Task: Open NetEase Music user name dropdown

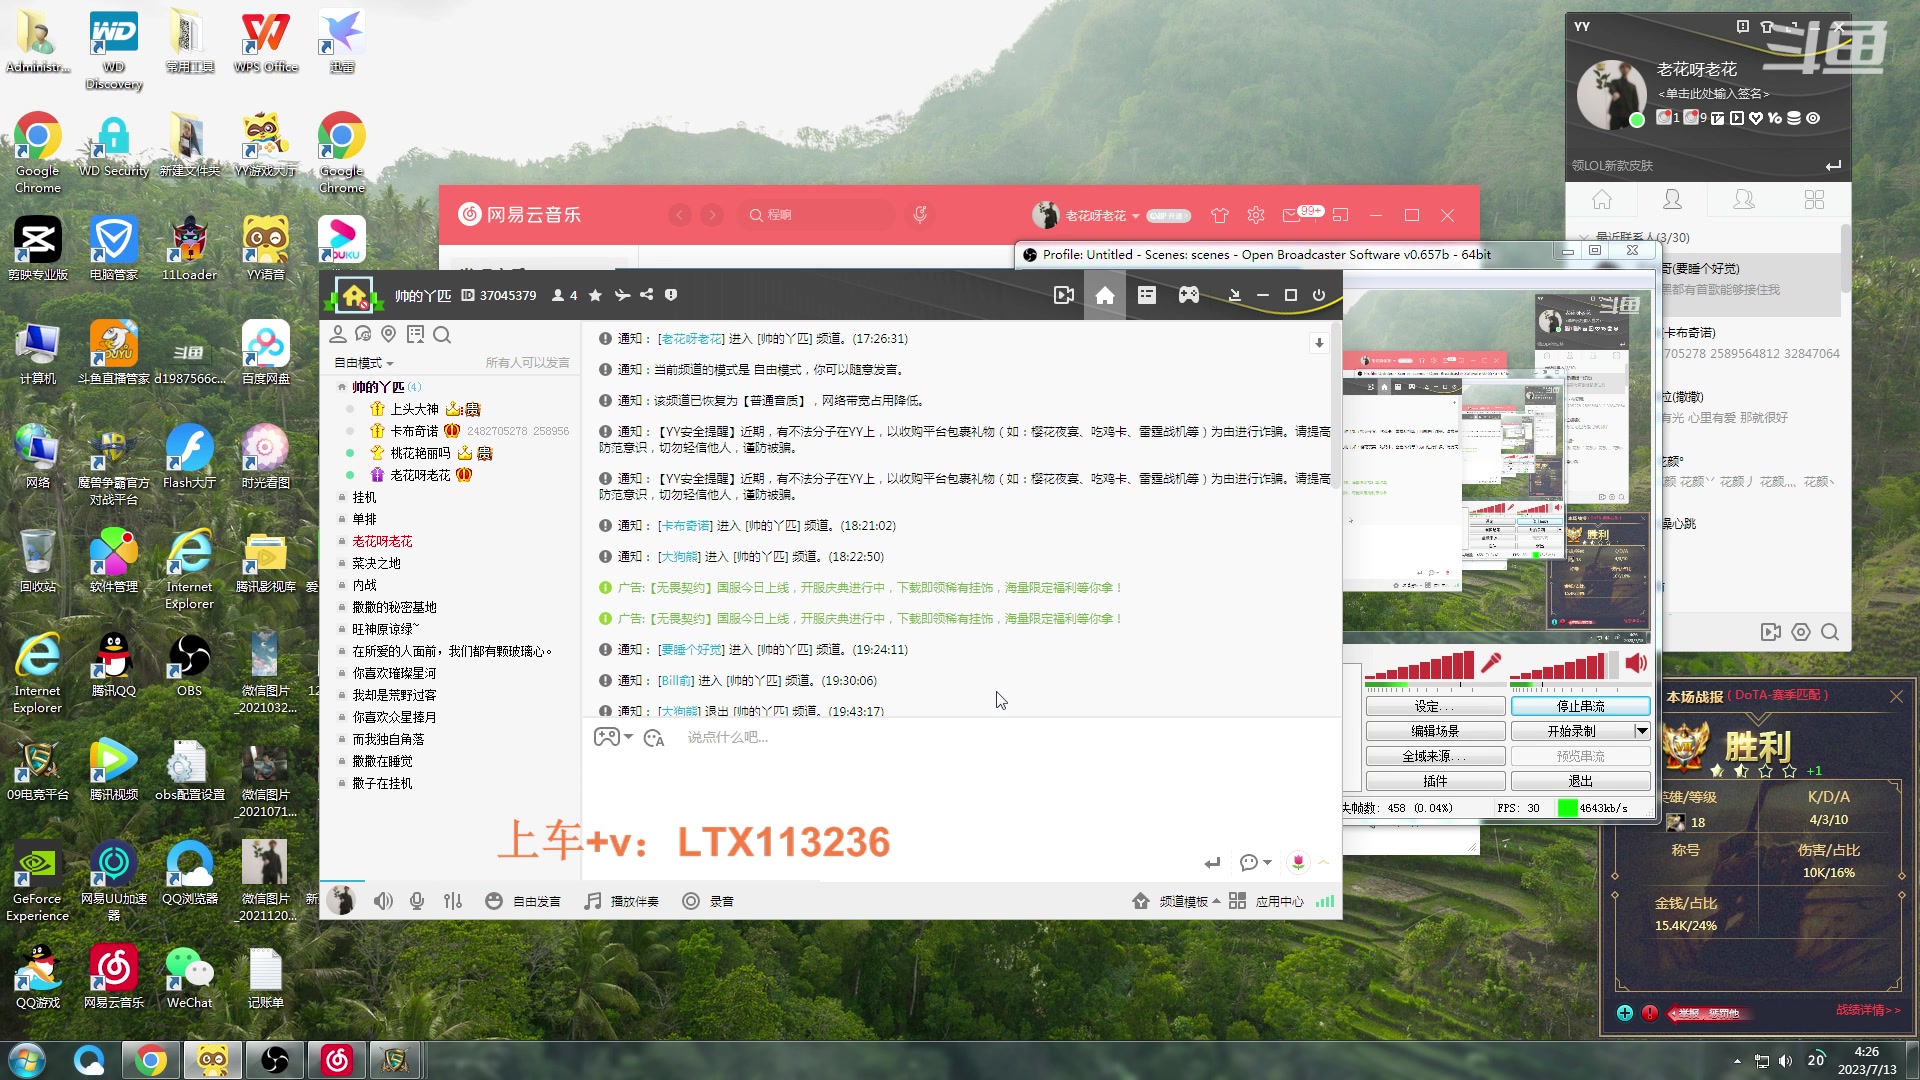Action: tap(1102, 215)
